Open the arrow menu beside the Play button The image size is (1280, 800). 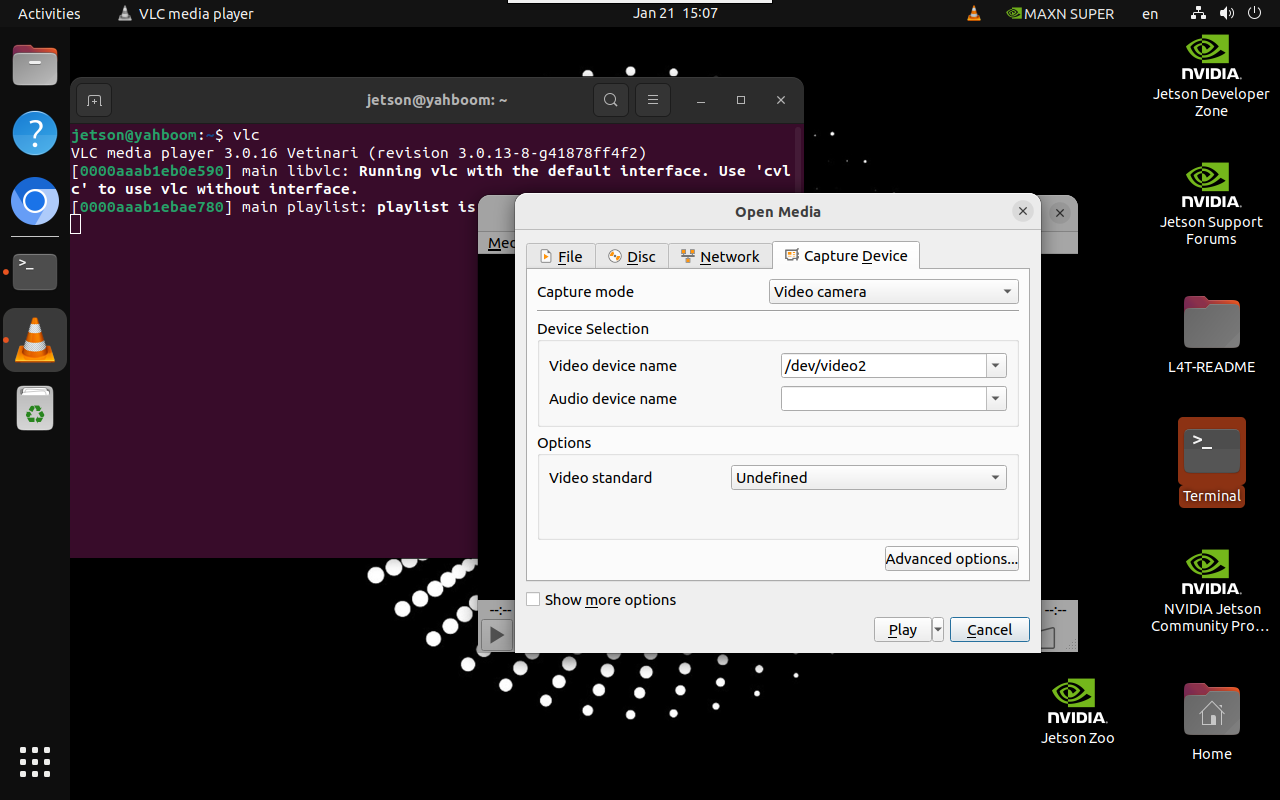click(937, 630)
